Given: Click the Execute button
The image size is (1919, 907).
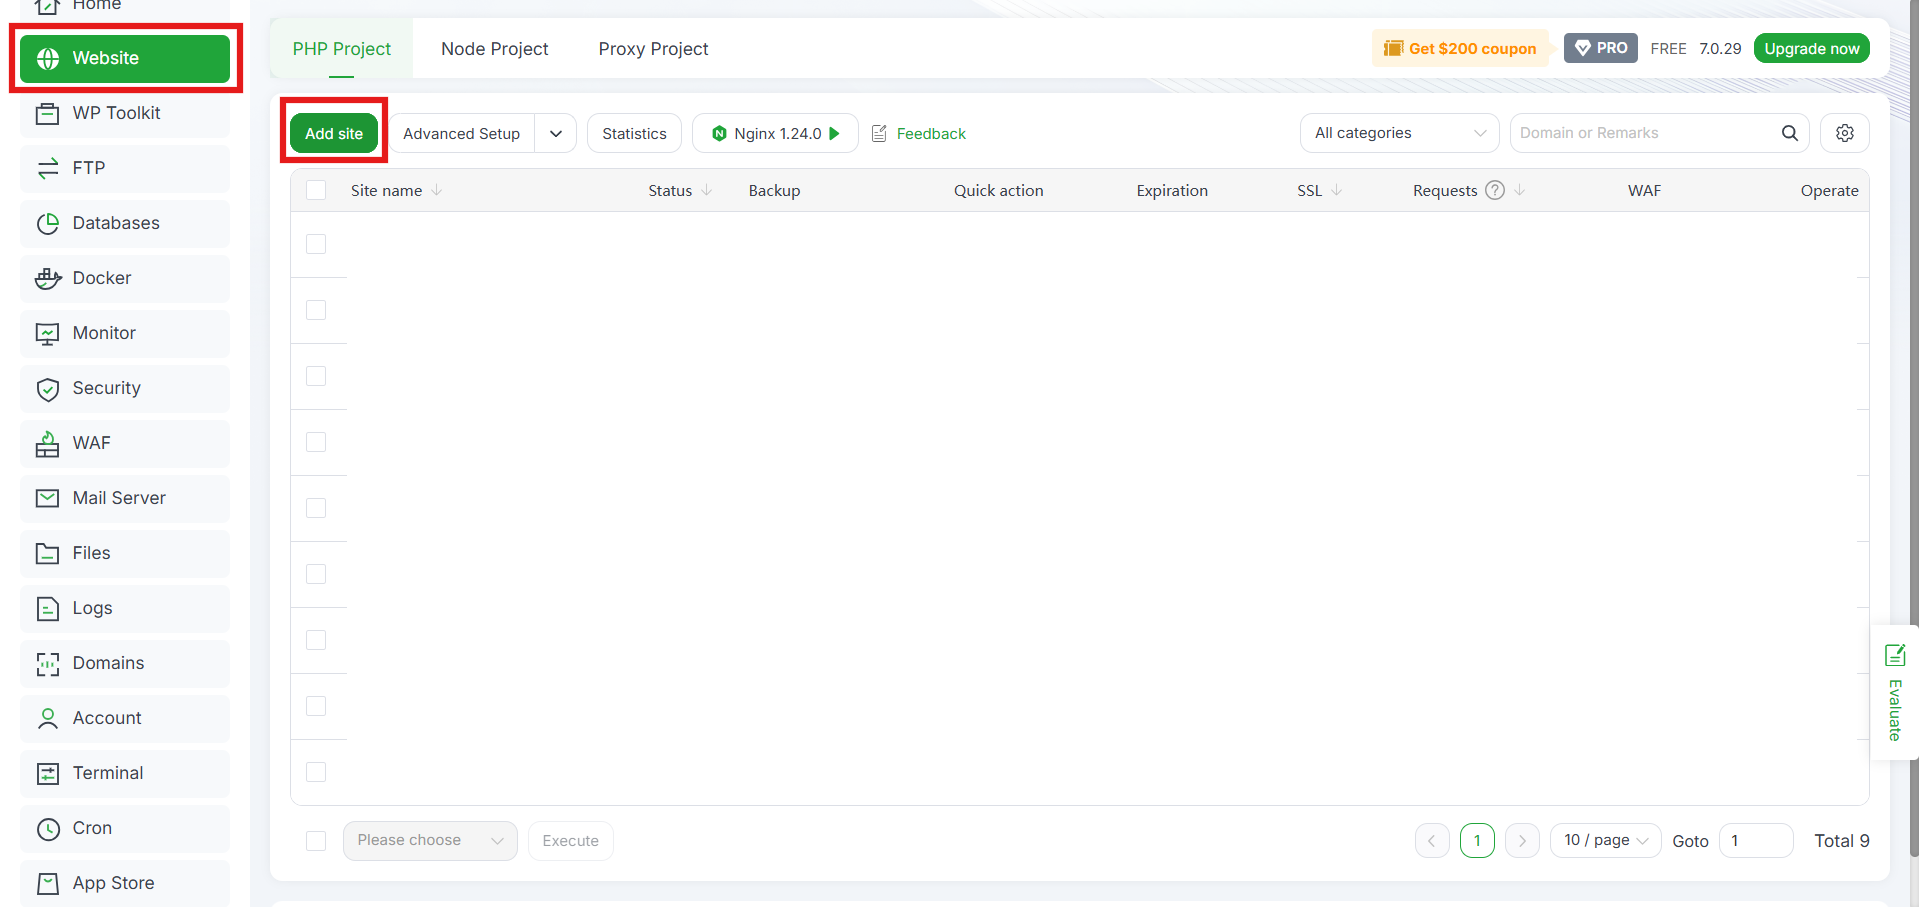Looking at the screenshot, I should click(570, 841).
